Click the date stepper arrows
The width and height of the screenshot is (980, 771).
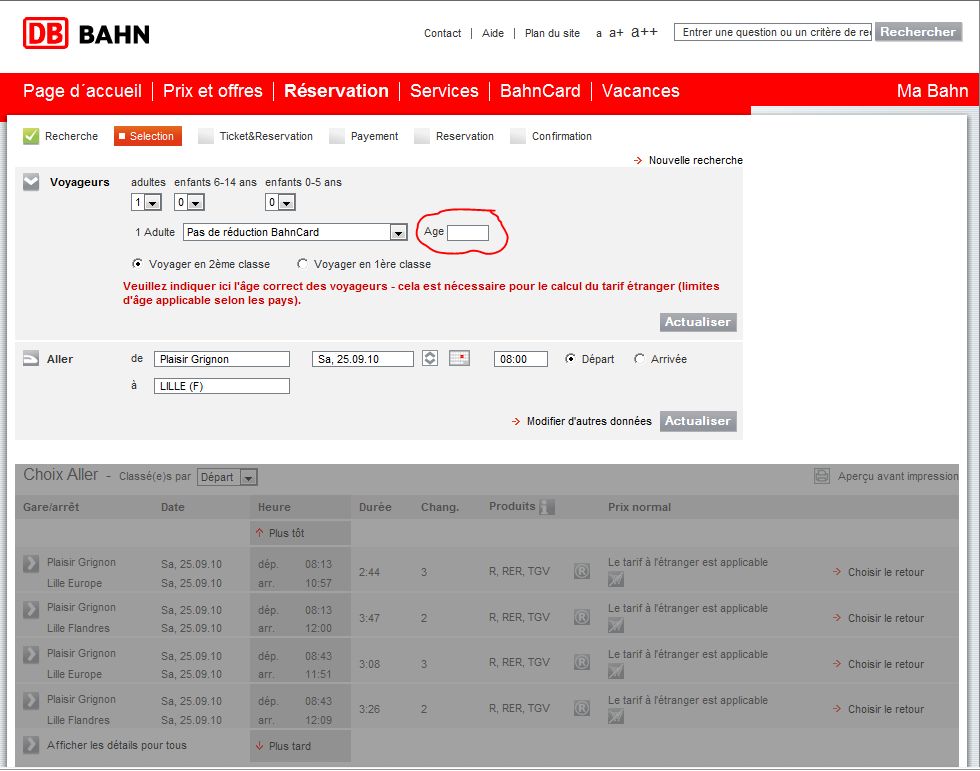[x=430, y=358]
